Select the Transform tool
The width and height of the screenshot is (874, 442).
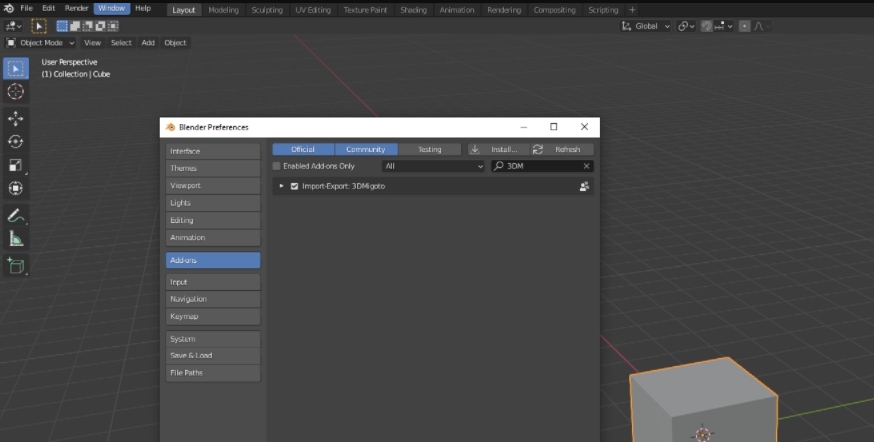tap(16, 188)
